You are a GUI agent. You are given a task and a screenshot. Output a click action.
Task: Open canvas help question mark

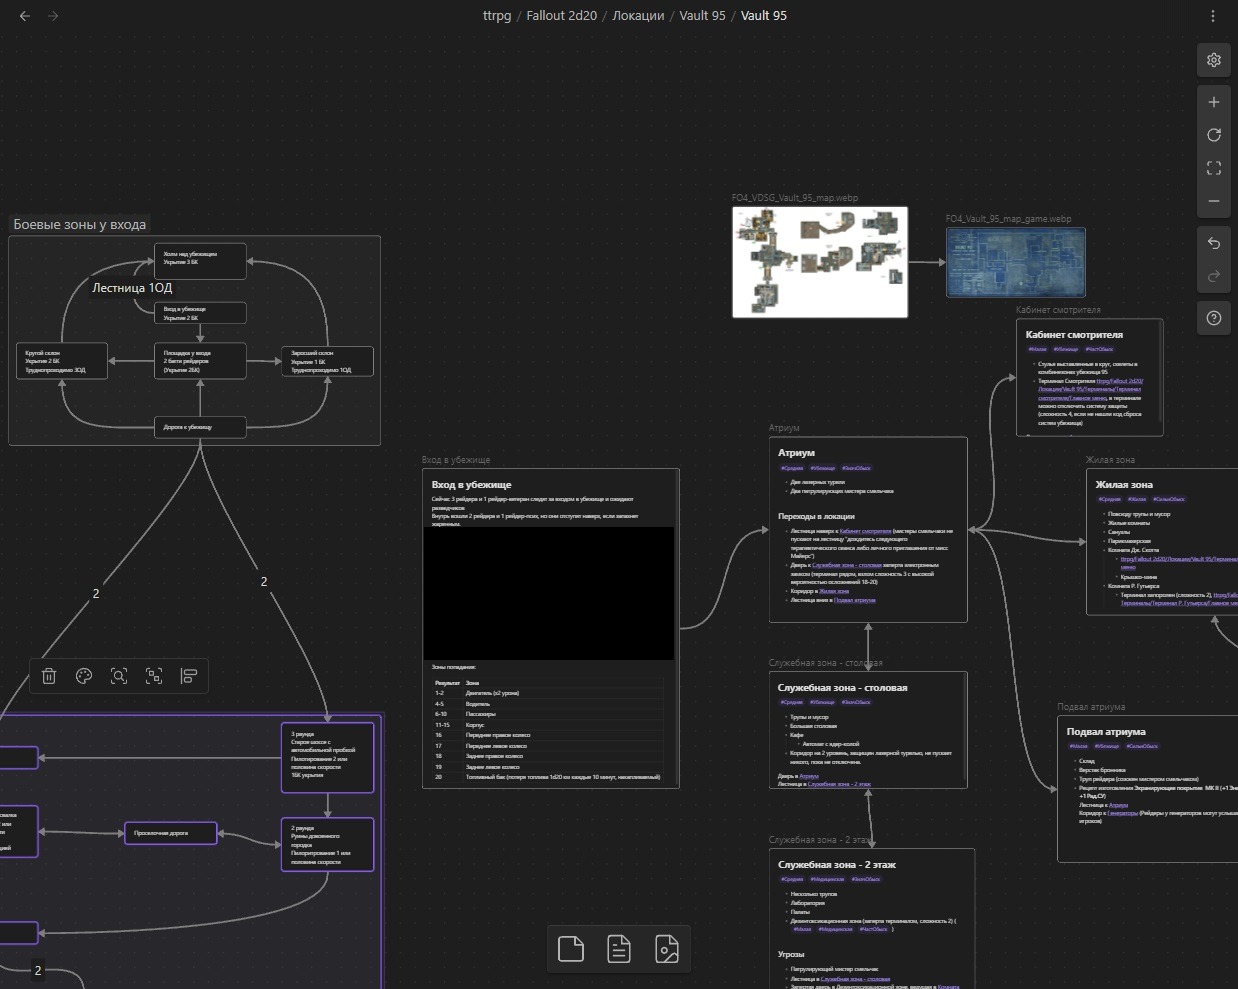tap(1214, 318)
